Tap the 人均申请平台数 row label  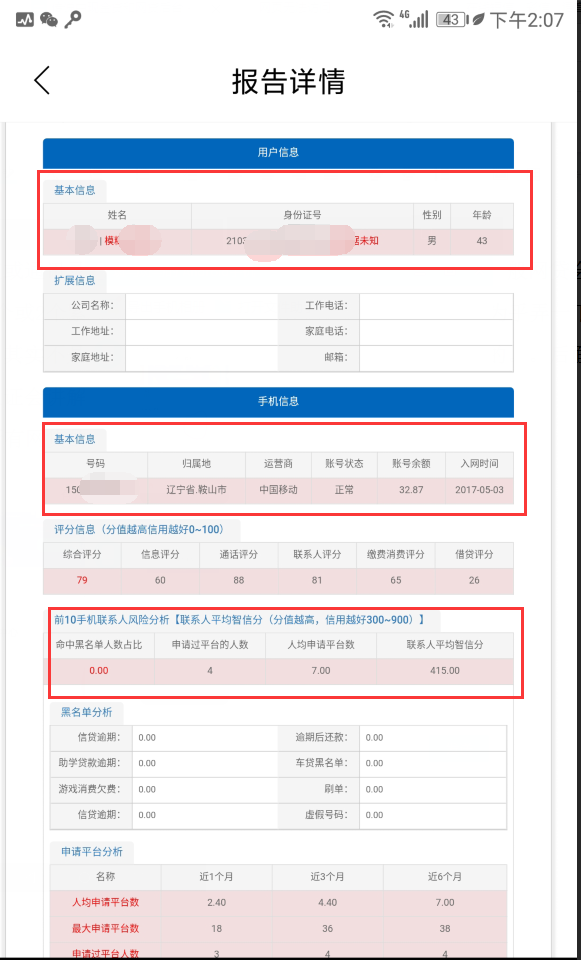105,902
